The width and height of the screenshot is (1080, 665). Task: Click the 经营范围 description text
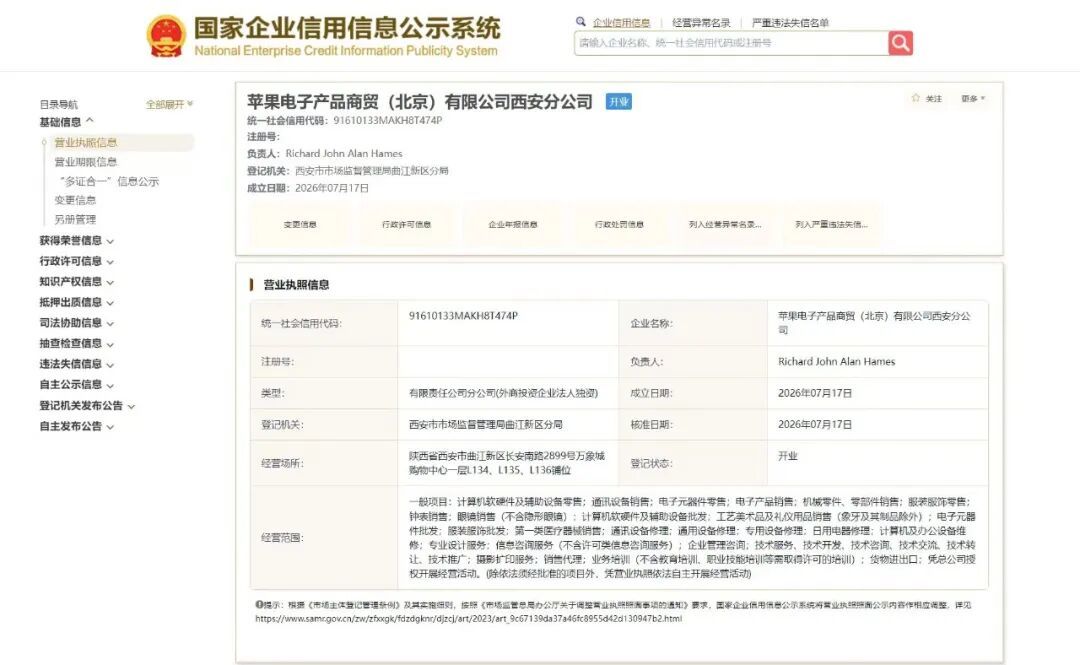(692, 538)
